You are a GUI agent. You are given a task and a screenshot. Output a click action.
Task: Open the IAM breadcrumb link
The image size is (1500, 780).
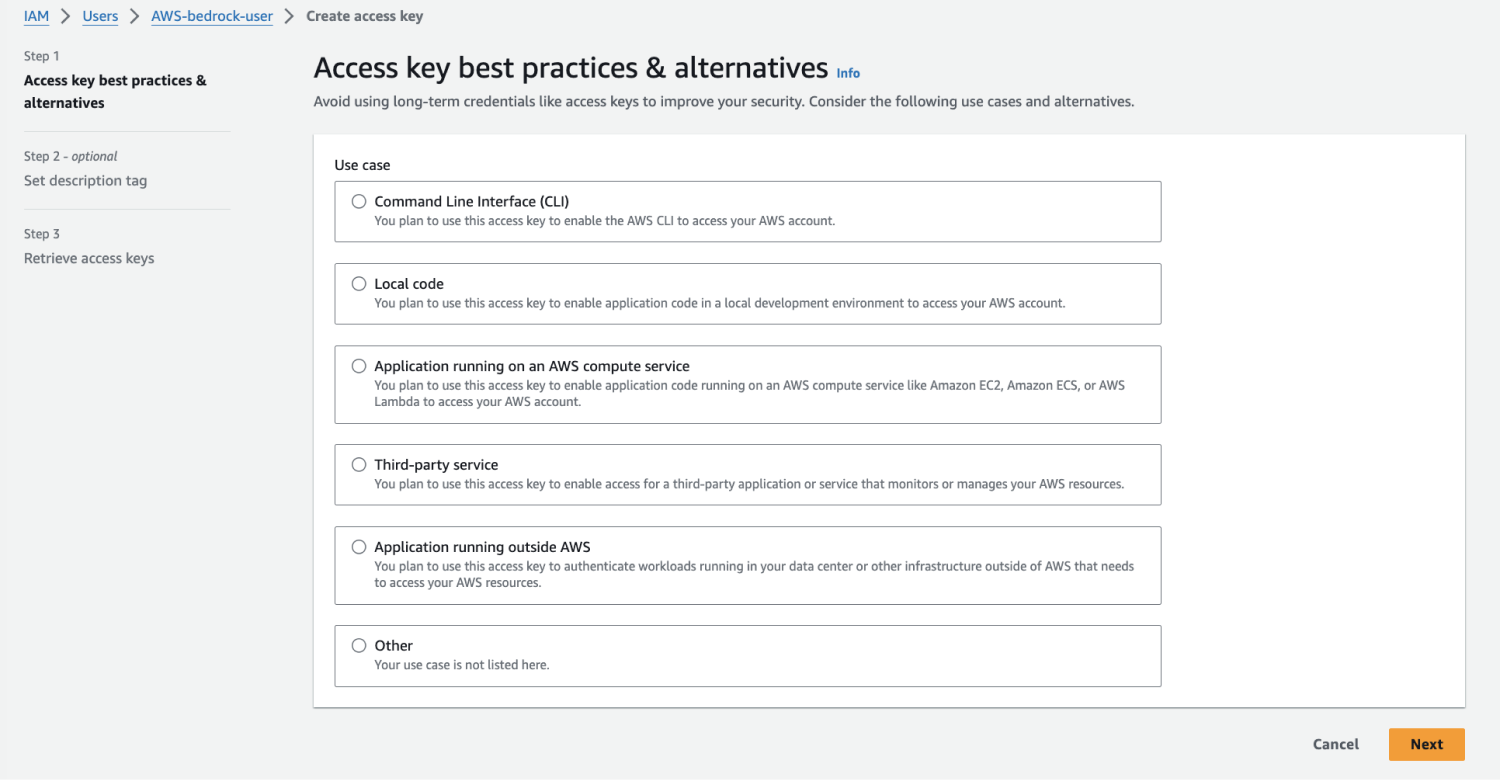point(36,16)
